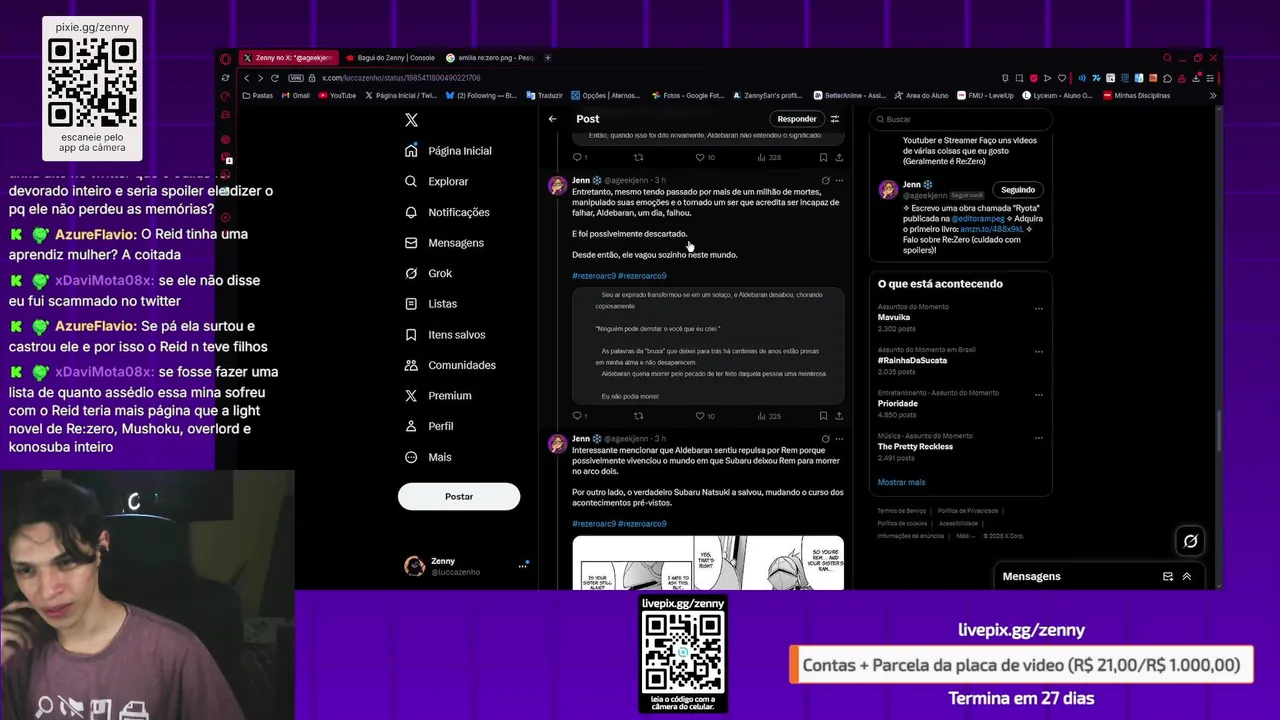Open Jenn's avatar on 'Interessante mencionar' tweet
The height and width of the screenshot is (720, 1280).
pos(557,444)
